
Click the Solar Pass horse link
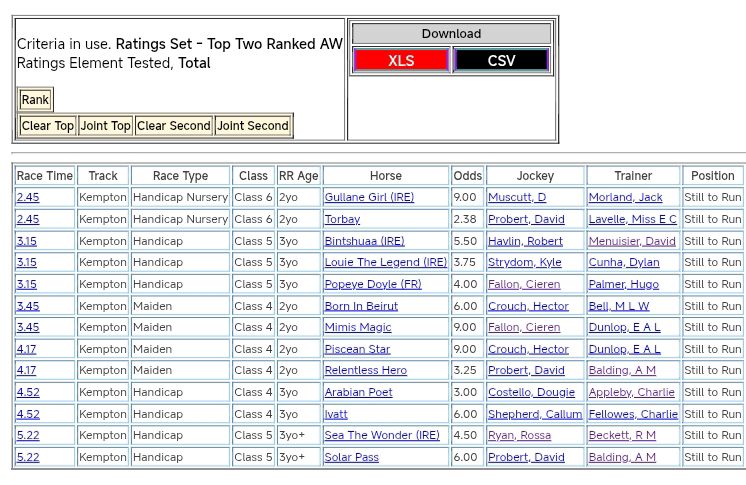point(351,458)
